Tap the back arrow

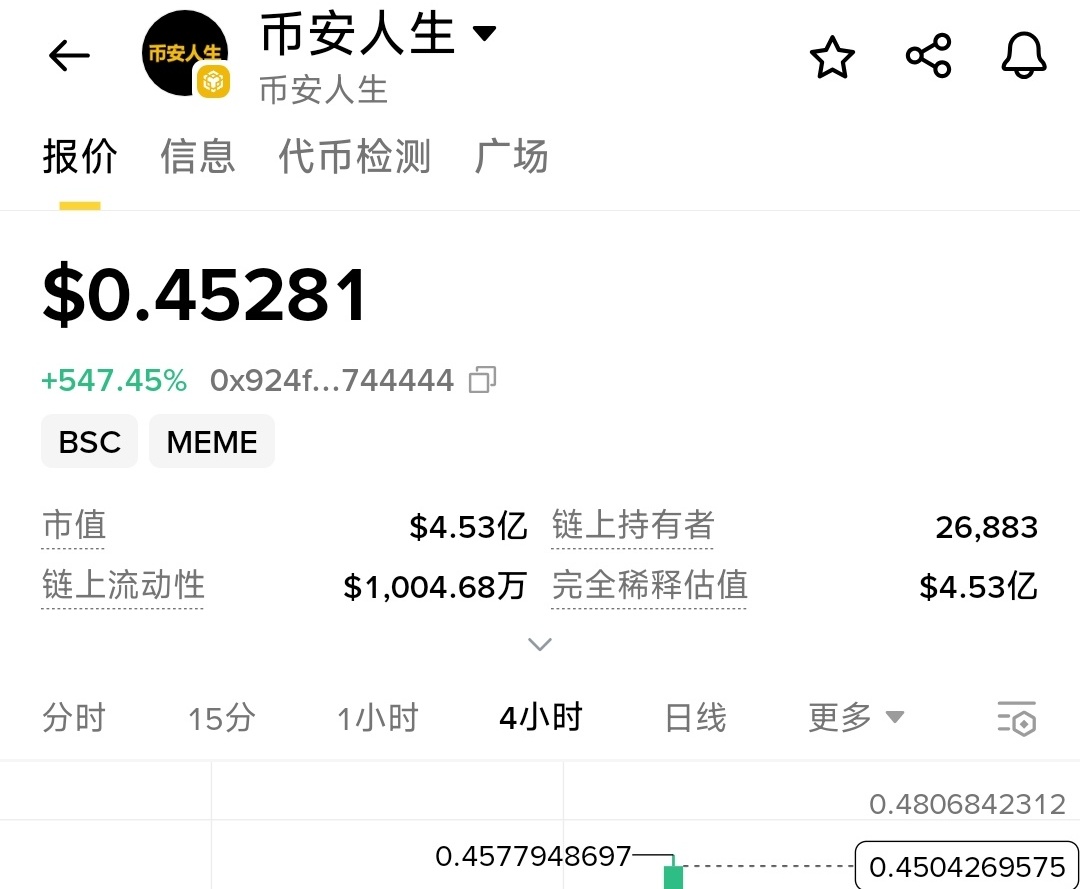click(69, 56)
